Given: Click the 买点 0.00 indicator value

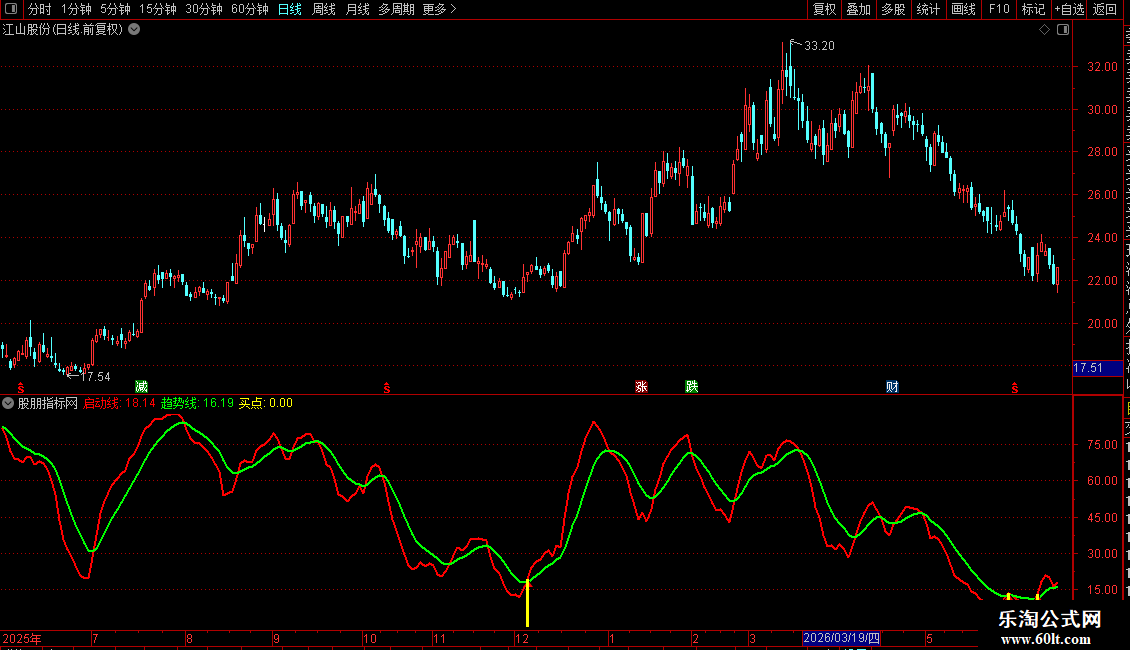Looking at the screenshot, I should click(266, 403).
